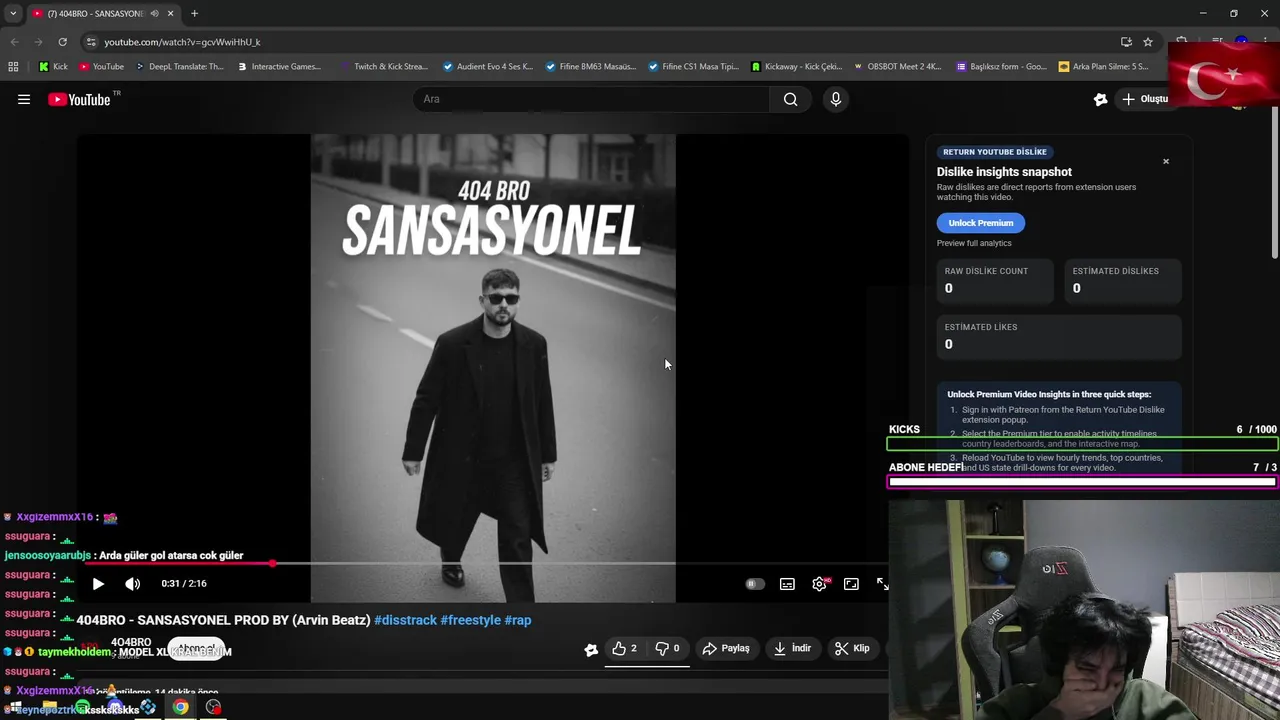Open the #disstrack hashtag link
1280x720 pixels.
405,620
